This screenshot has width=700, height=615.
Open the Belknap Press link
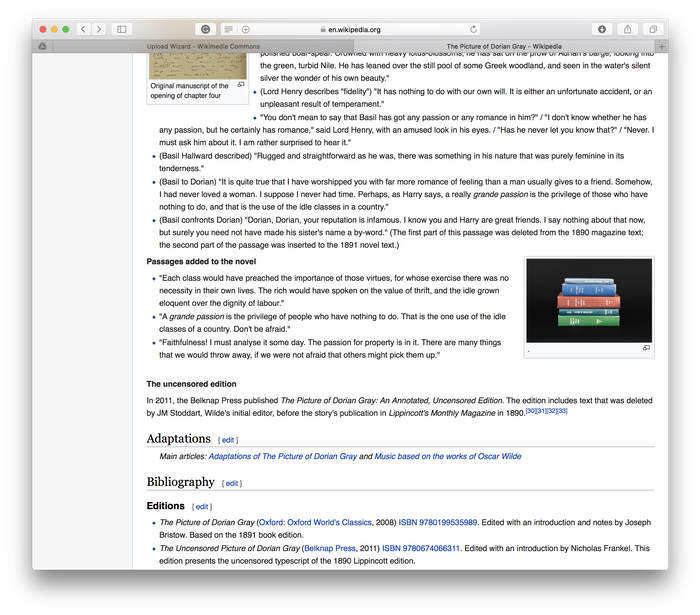coord(329,548)
